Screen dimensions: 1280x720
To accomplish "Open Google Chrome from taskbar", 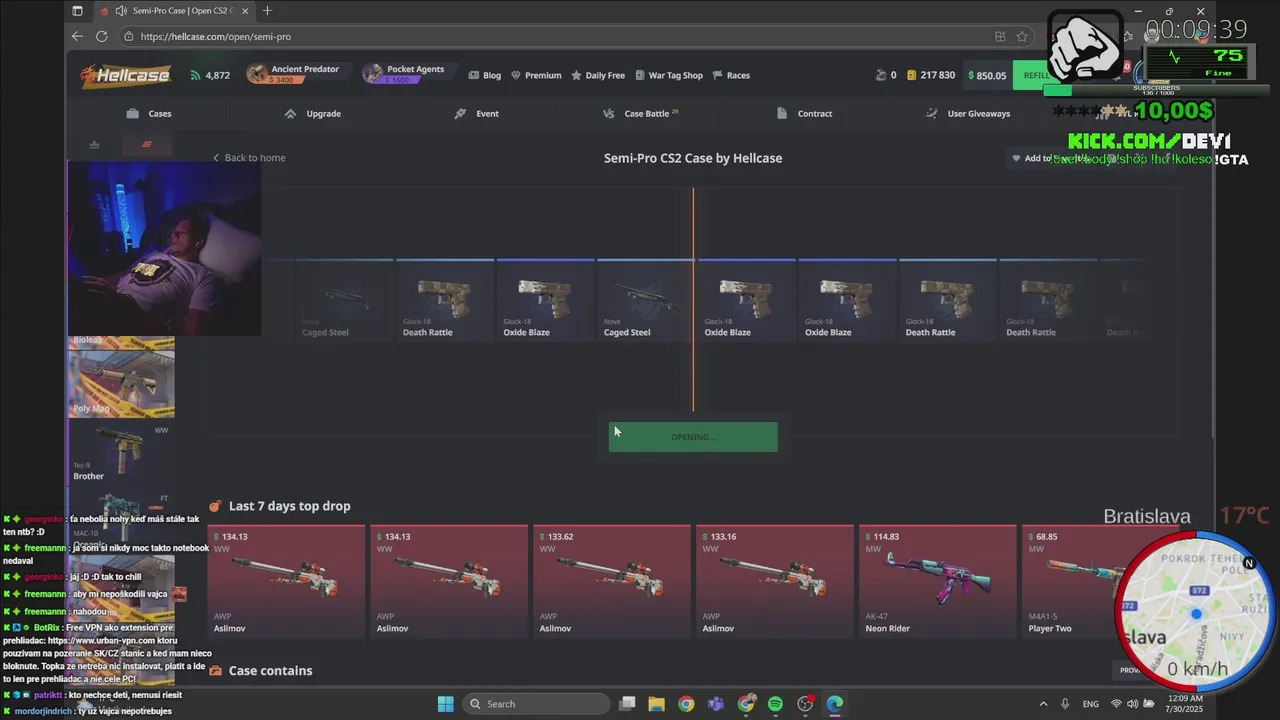I will coord(686,704).
